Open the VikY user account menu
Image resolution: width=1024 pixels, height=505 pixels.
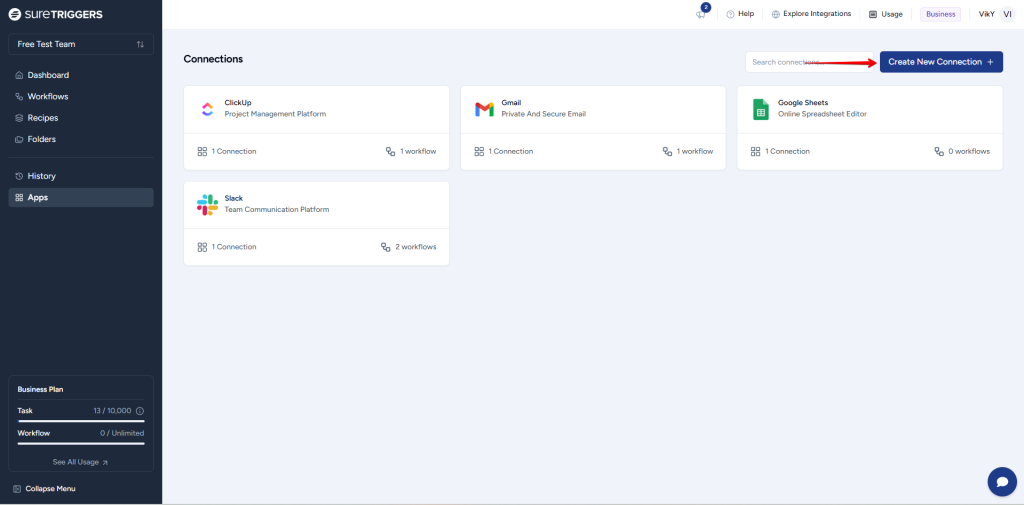[x=996, y=14]
